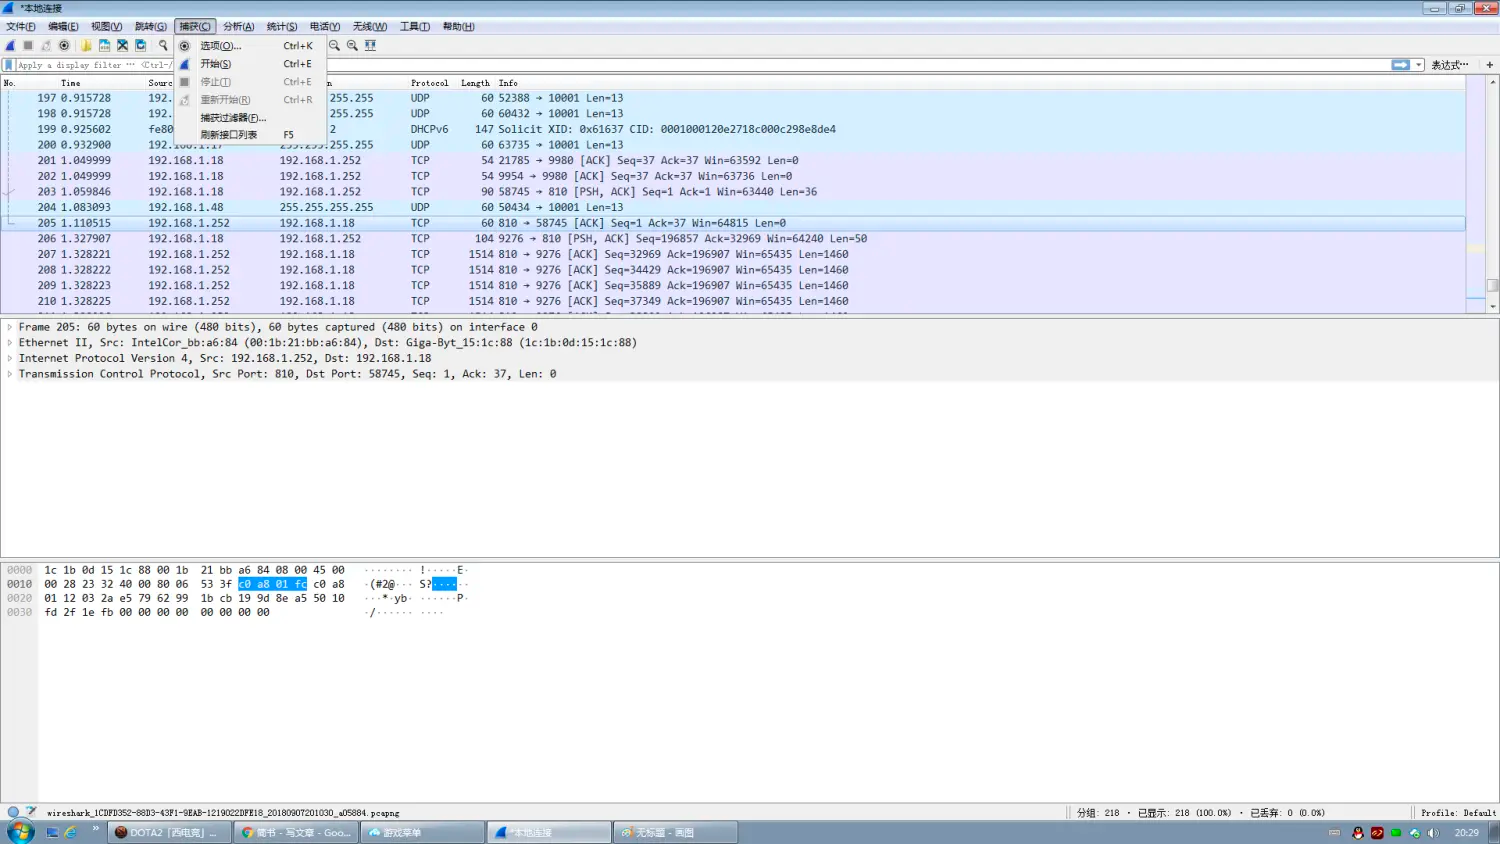Viewport: 1500px width, 844px height.
Task: Open QQ from the system tray
Action: pyautogui.click(x=1358, y=832)
